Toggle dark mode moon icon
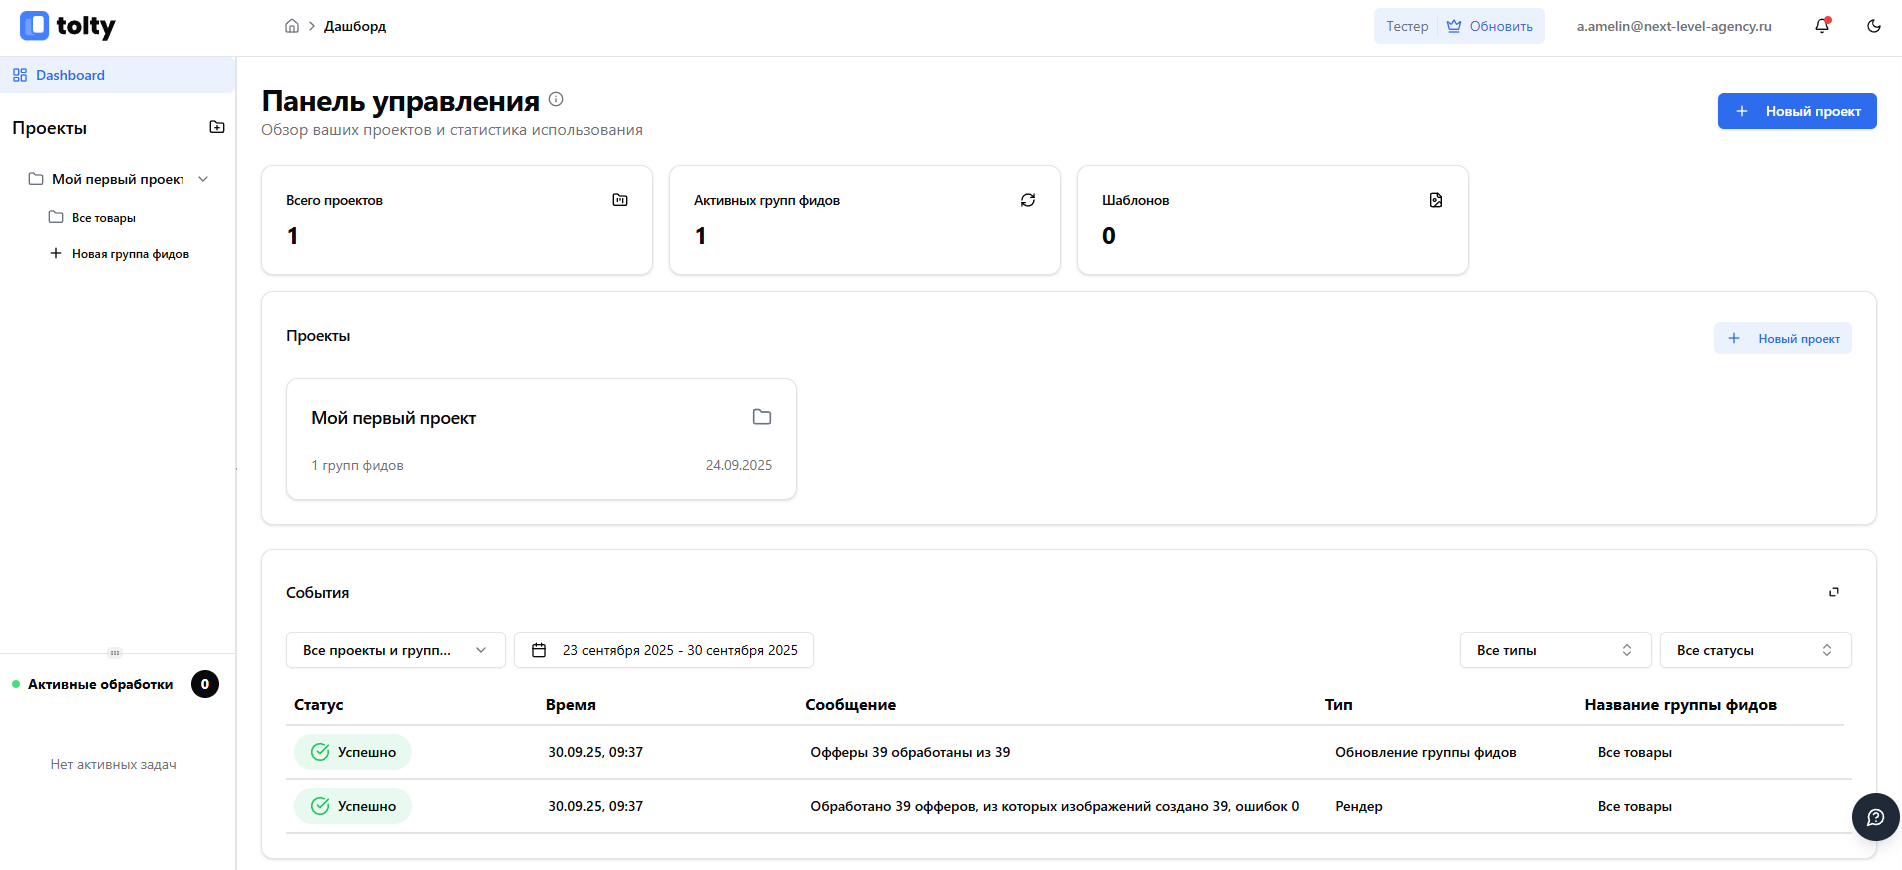1902x870 pixels. coord(1874,26)
